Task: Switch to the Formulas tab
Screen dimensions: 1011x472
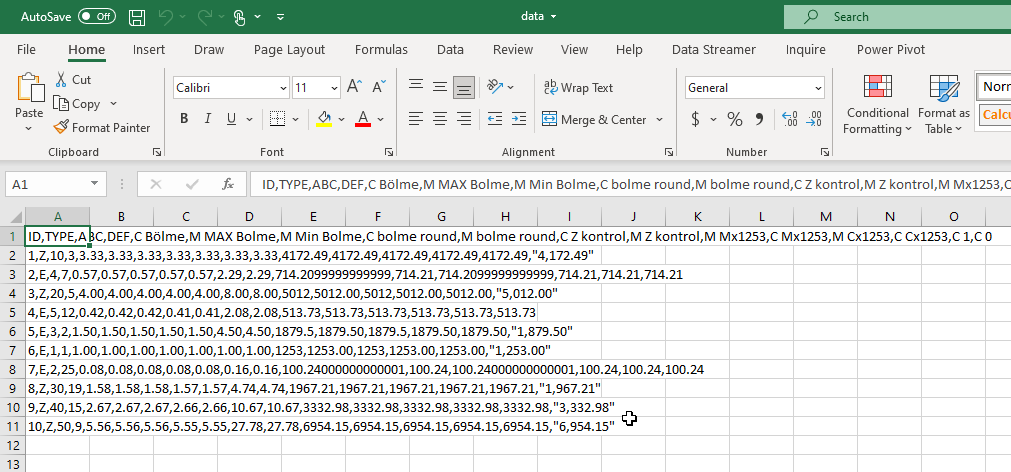Action: [x=381, y=50]
